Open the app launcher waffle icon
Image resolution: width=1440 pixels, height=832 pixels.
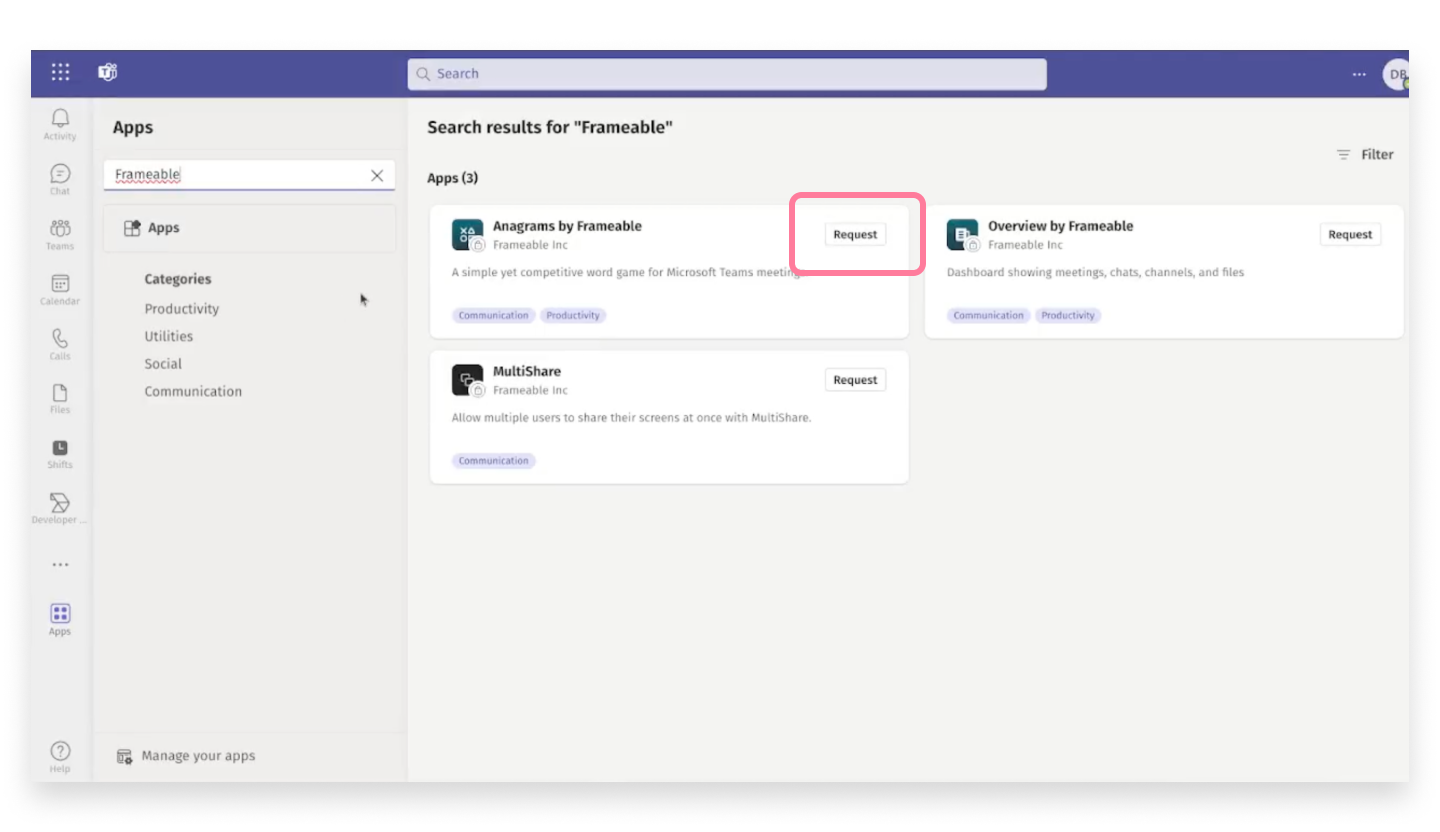tap(61, 72)
